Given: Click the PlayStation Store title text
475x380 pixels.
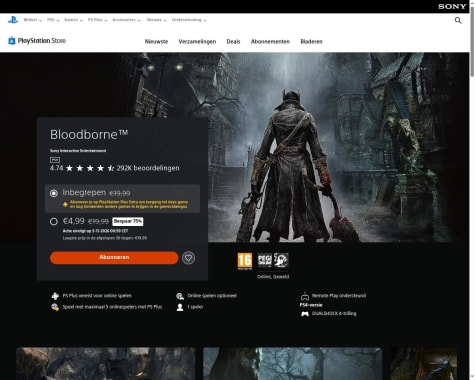Looking at the screenshot, I should coord(42,41).
